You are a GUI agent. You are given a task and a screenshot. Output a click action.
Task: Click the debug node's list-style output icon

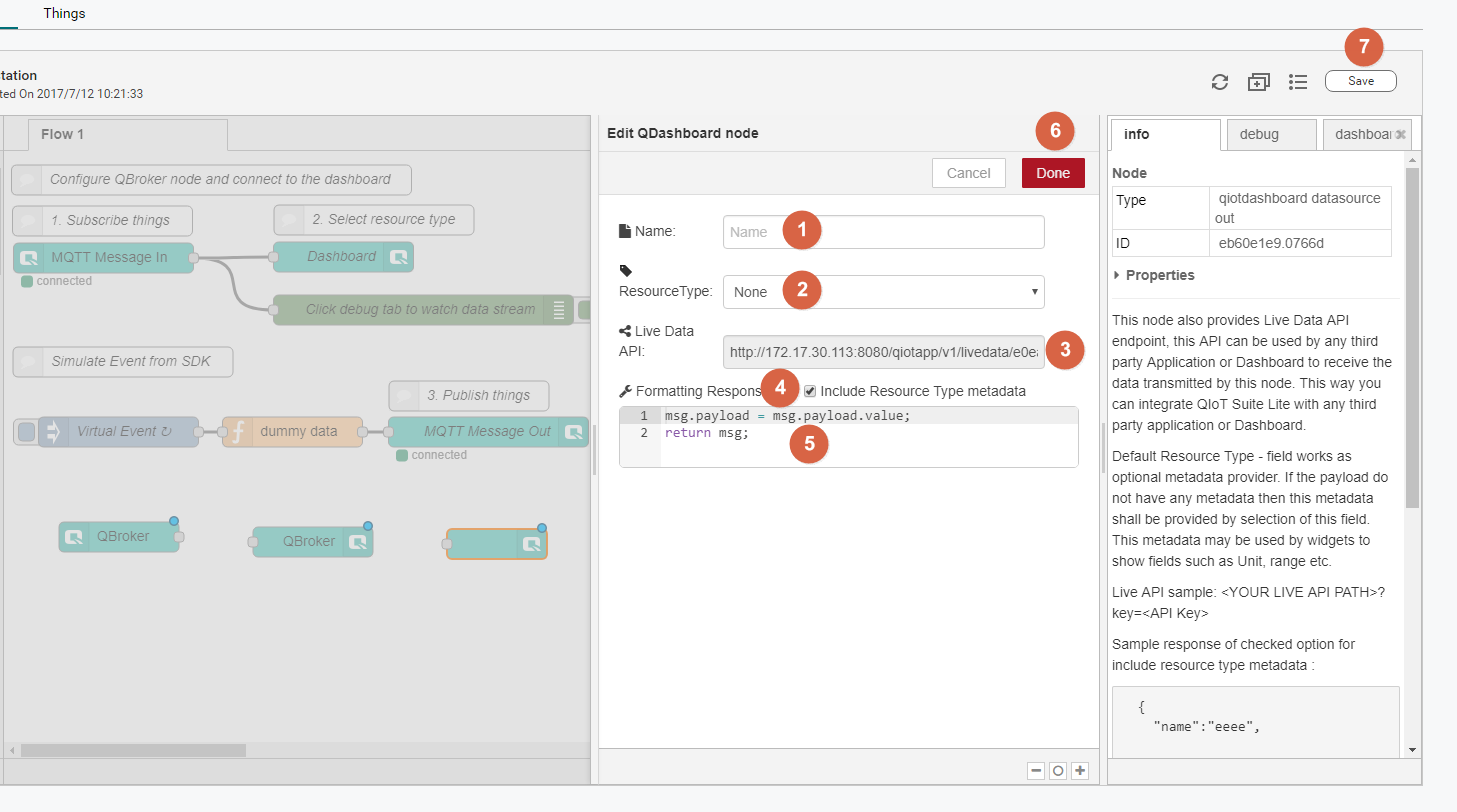[x=559, y=310]
